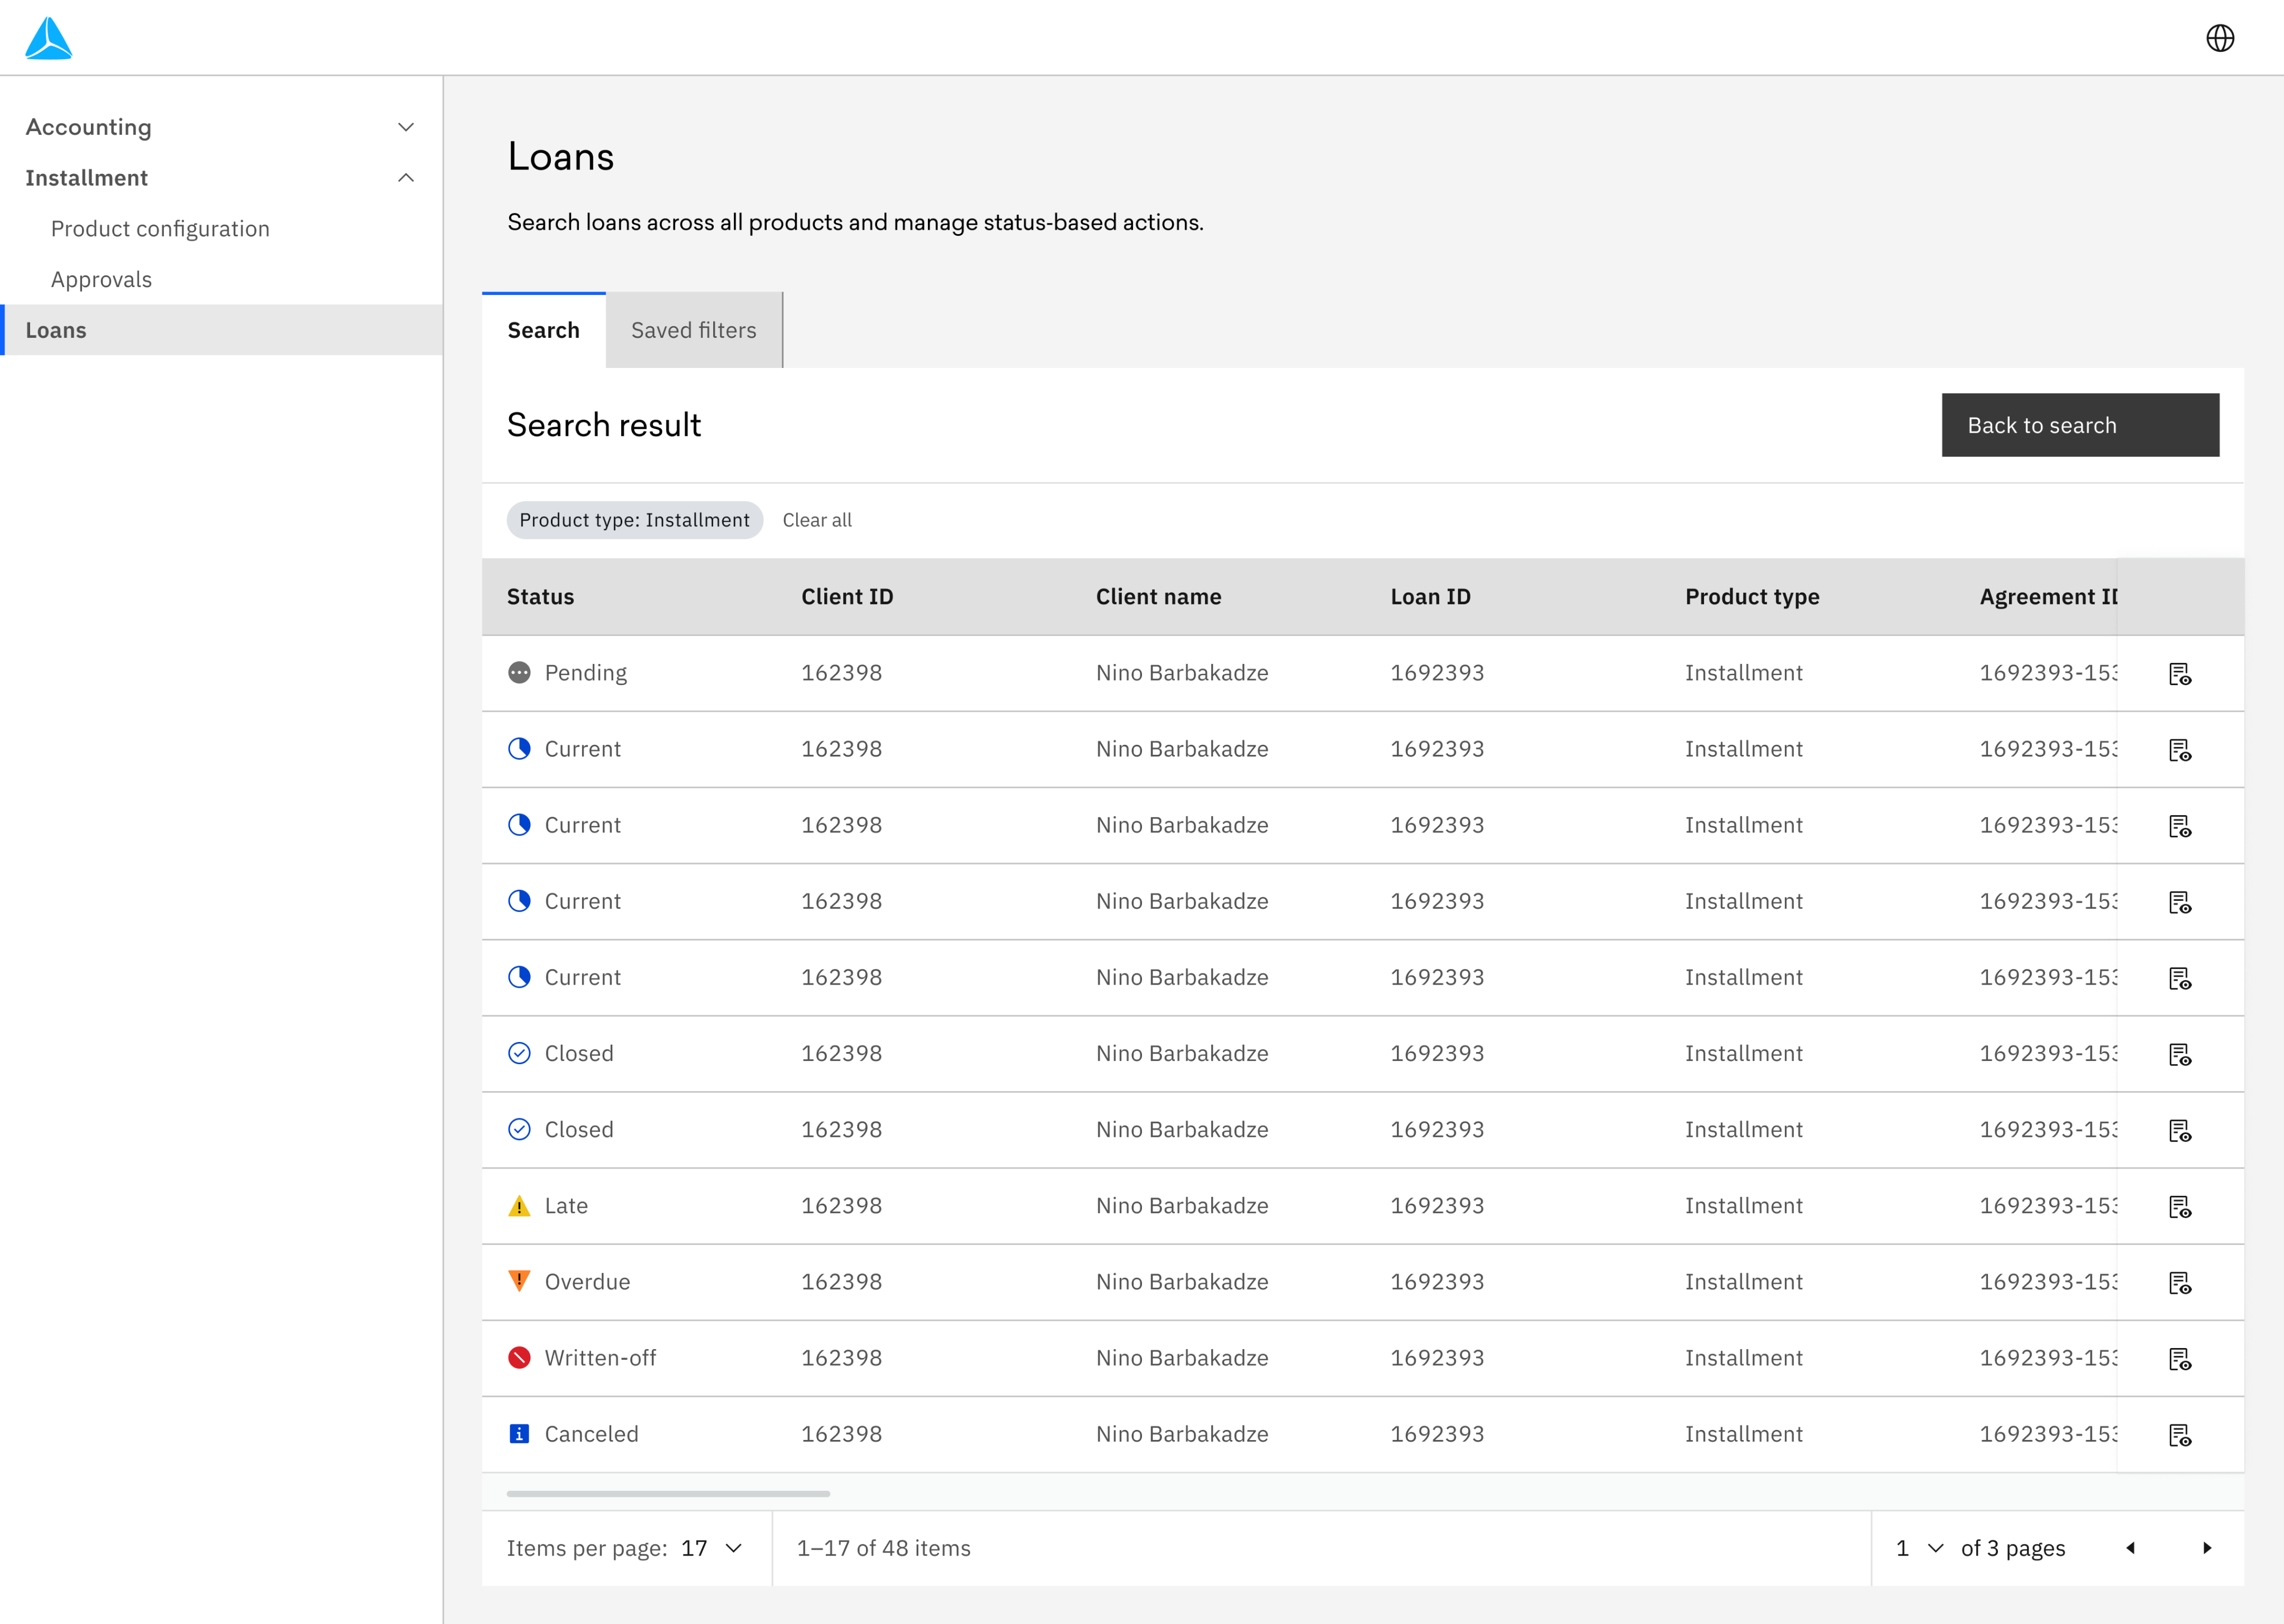
Task: Click the 1–17 of 48 items text
Action: point(883,1548)
